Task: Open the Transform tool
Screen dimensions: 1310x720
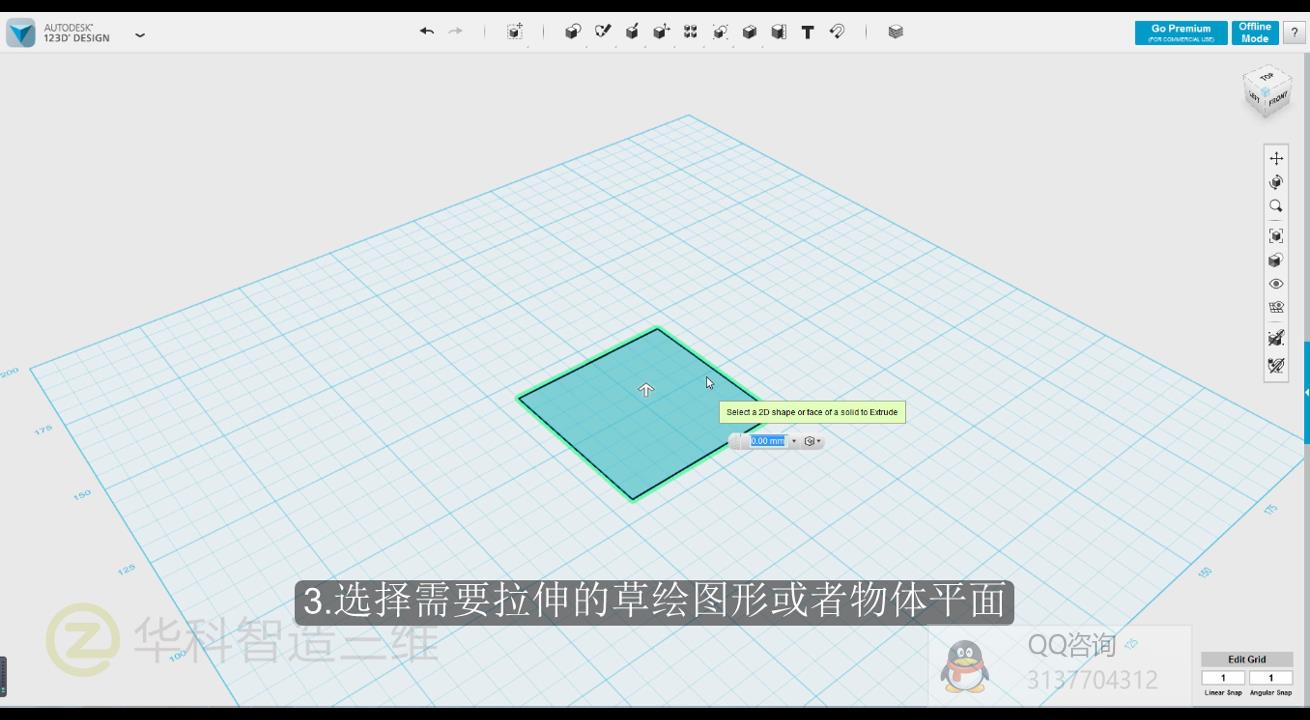Action: click(514, 32)
